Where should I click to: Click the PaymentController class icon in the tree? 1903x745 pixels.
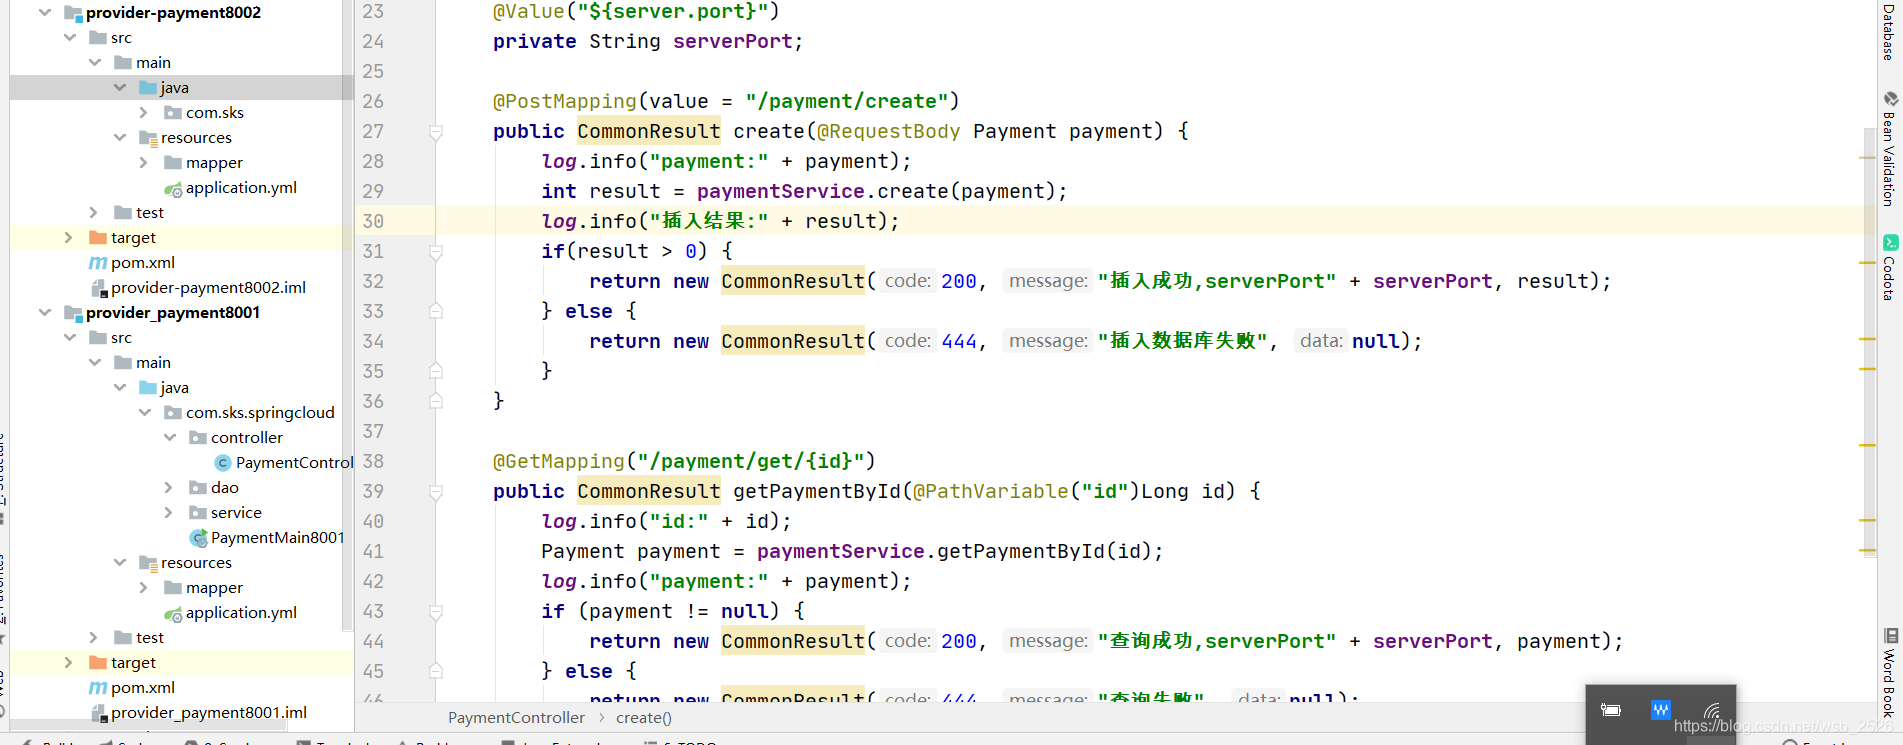click(x=223, y=463)
